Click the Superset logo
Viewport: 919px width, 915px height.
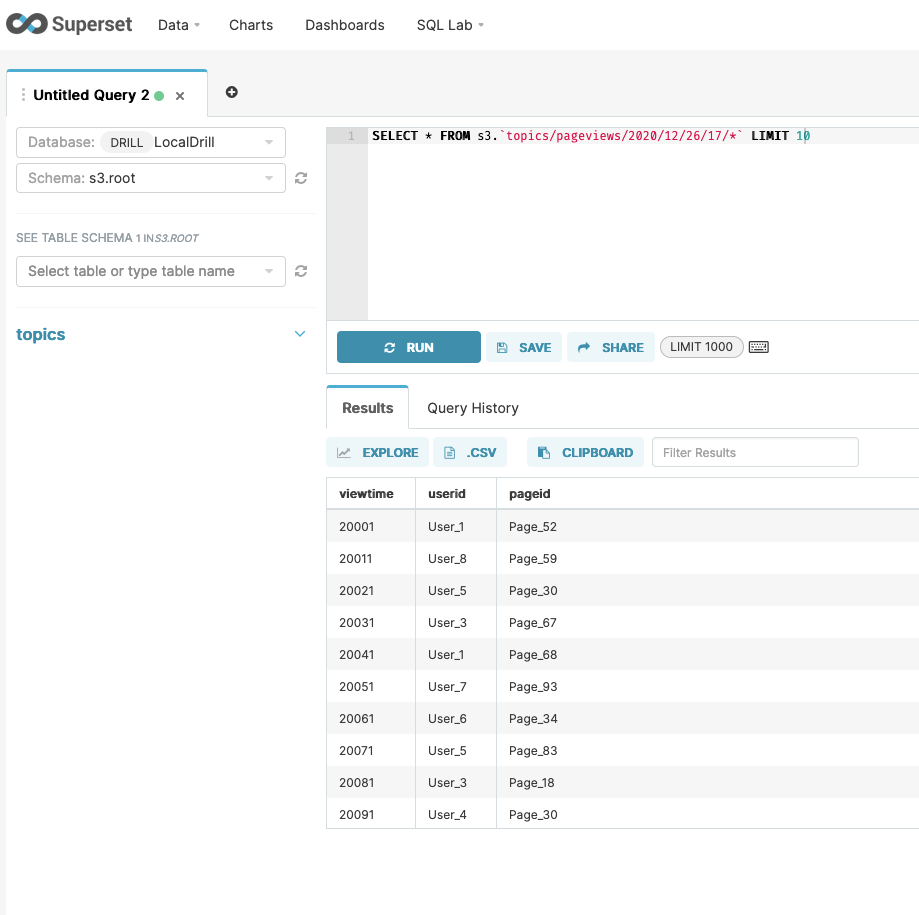click(69, 24)
